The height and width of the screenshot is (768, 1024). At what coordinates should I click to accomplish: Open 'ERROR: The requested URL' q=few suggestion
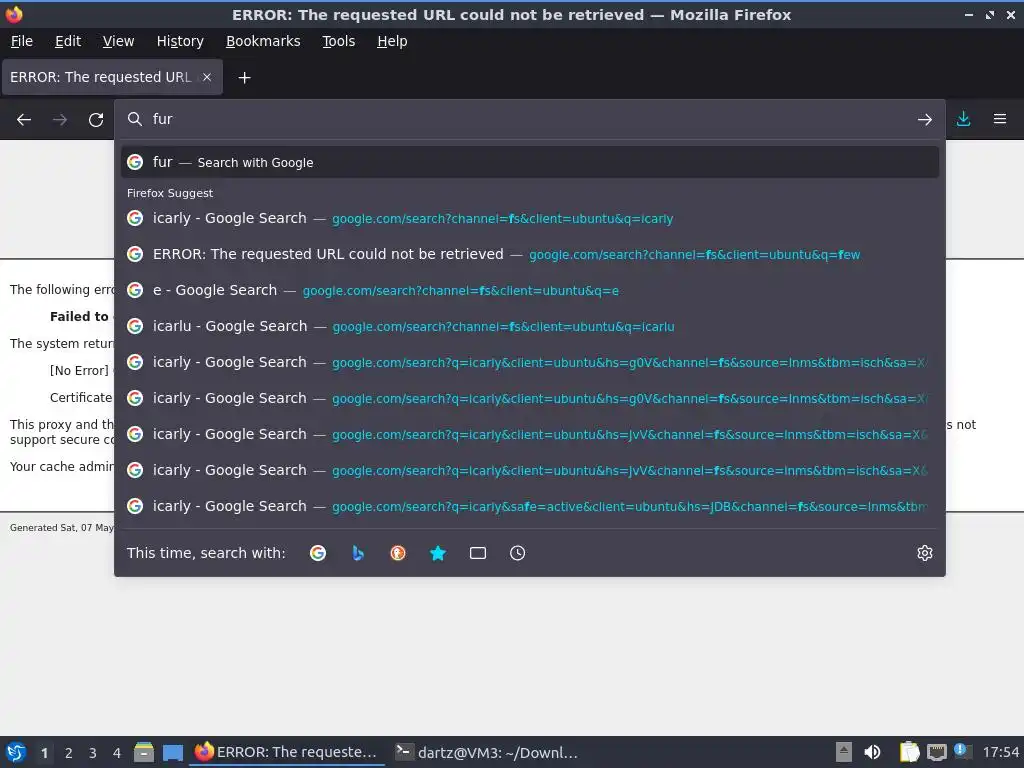click(530, 254)
